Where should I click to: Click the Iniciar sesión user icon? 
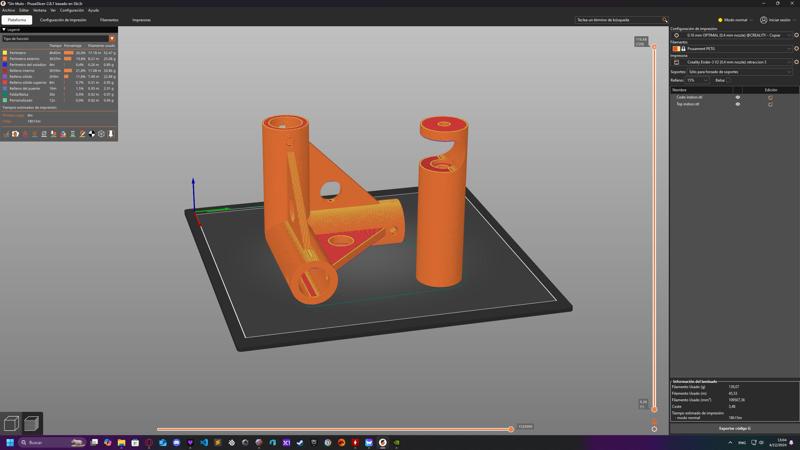764,20
